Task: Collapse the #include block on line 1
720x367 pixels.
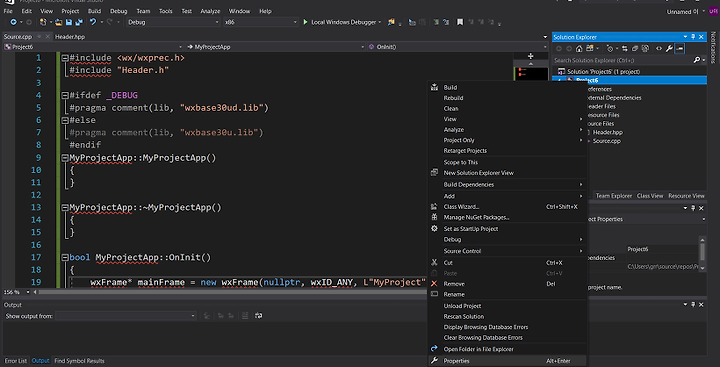Action: tap(65, 58)
